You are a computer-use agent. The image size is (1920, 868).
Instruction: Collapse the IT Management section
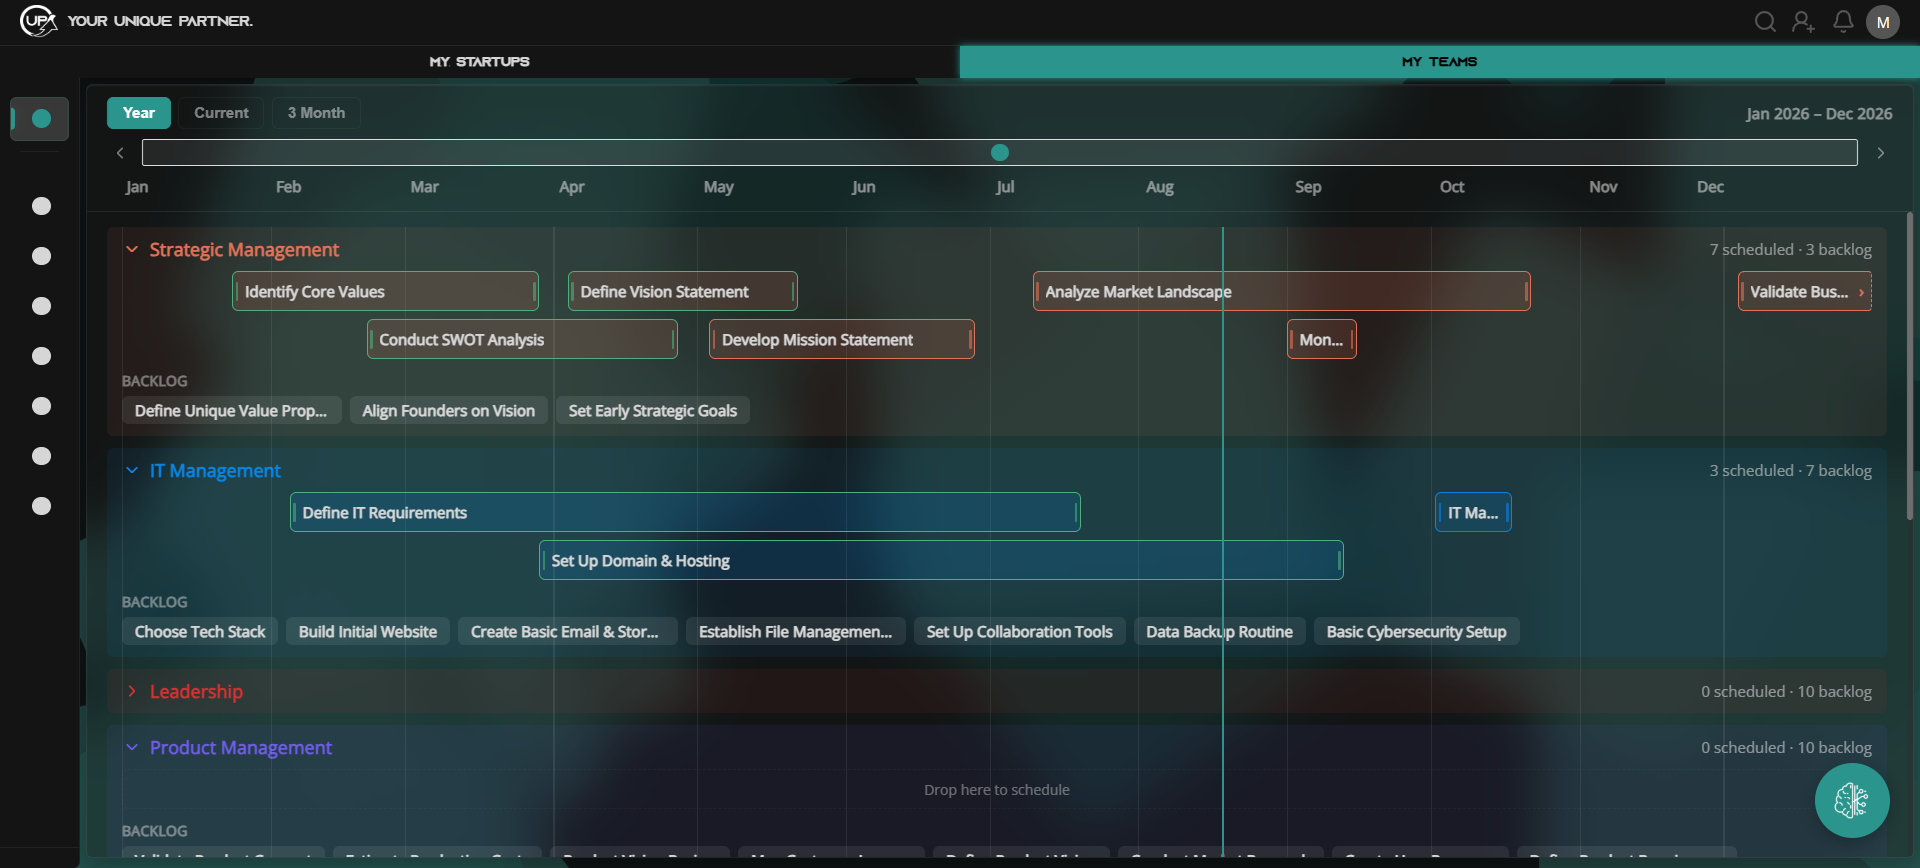(132, 470)
